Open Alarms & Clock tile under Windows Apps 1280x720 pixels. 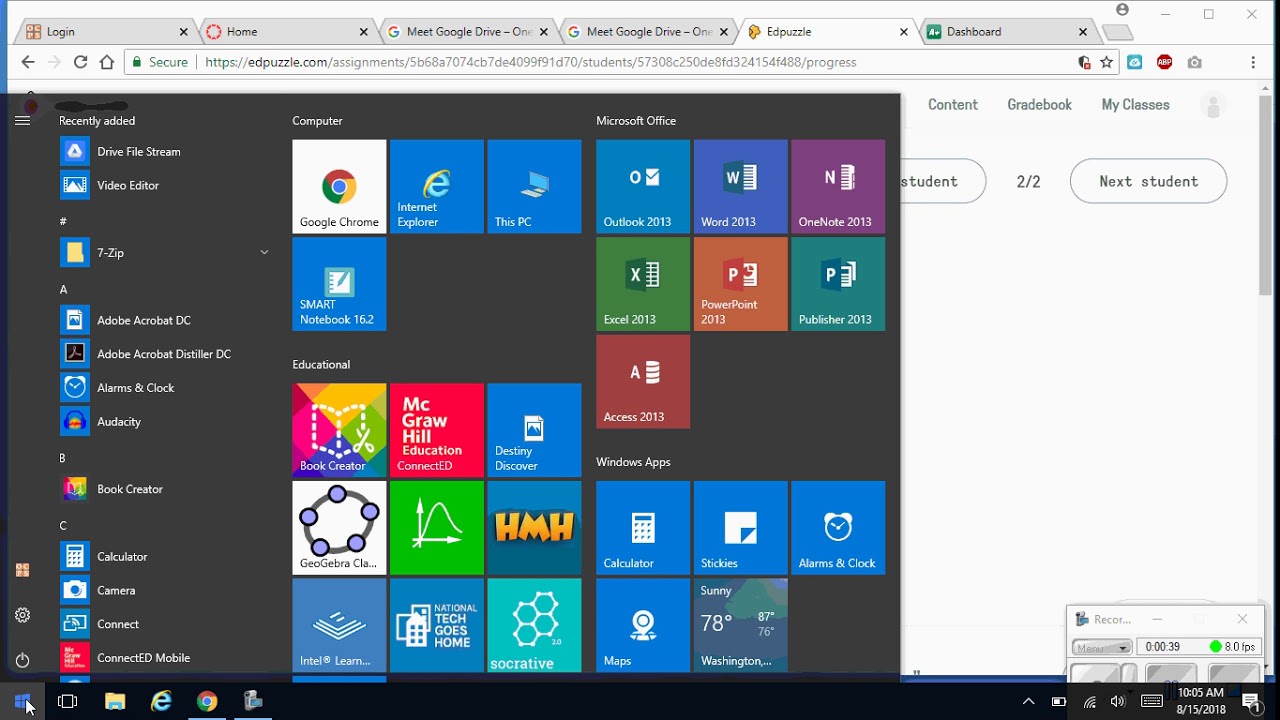(x=838, y=528)
